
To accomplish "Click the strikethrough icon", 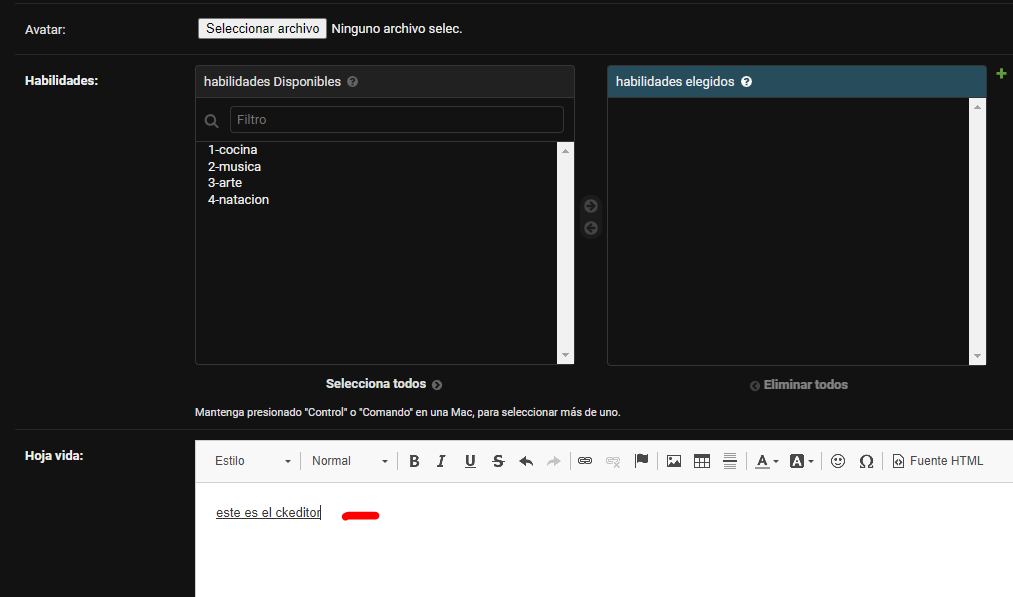I will (498, 461).
